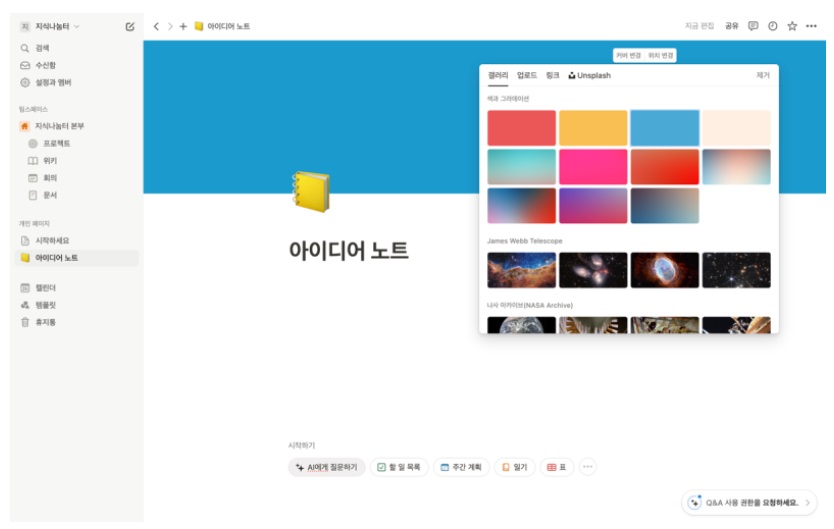
Task: Insert 표 table template
Action: (557, 467)
